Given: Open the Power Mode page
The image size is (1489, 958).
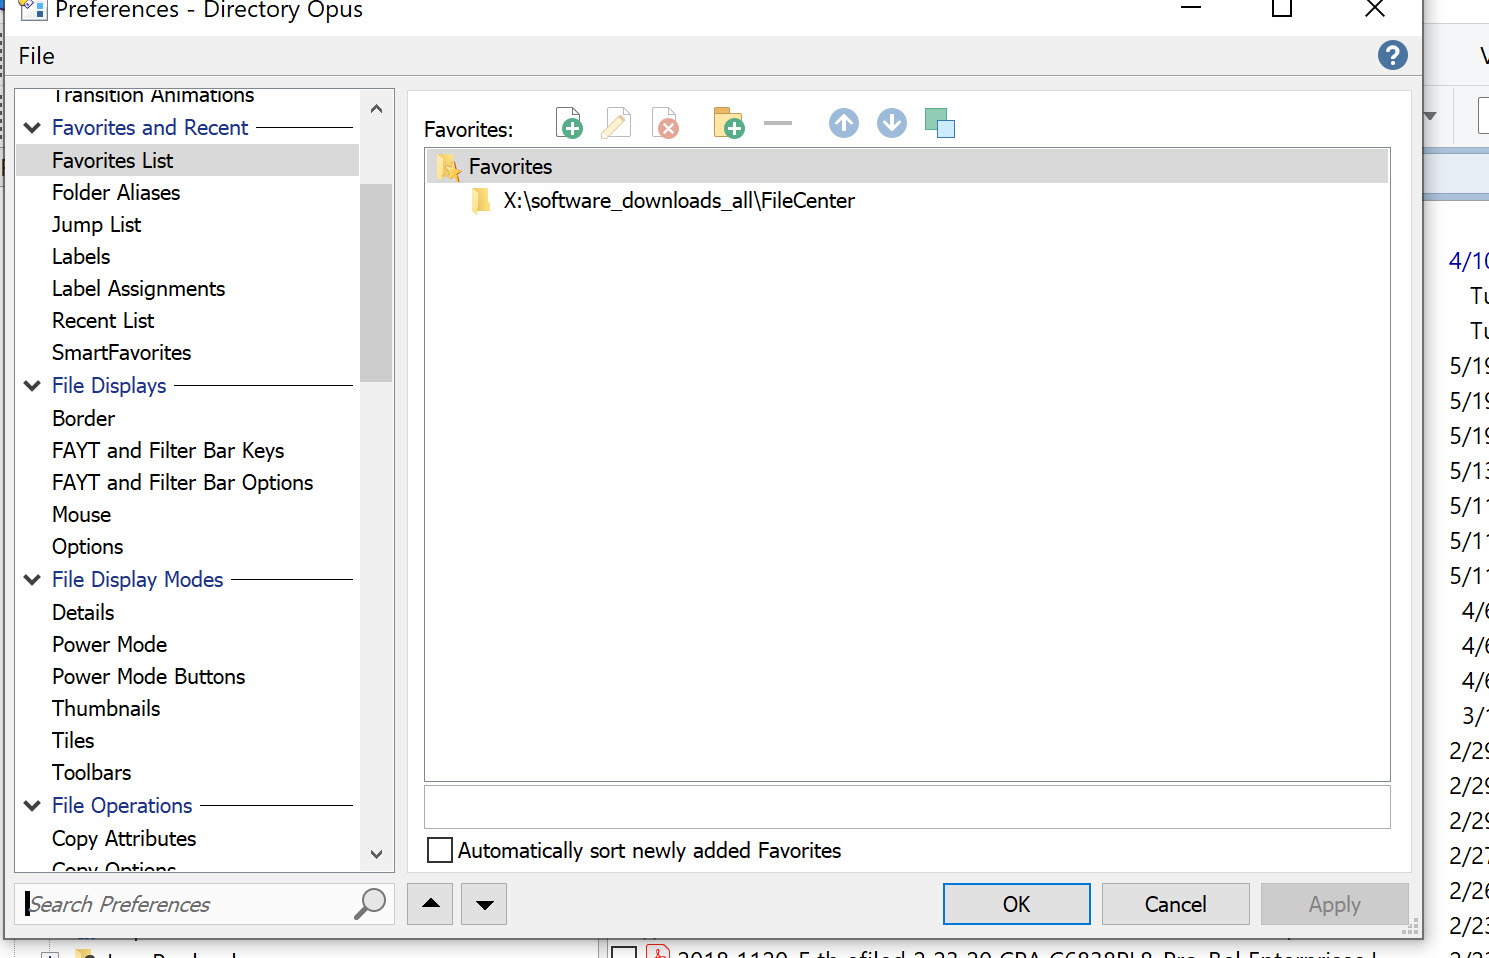Looking at the screenshot, I should pyautogui.click(x=109, y=644).
